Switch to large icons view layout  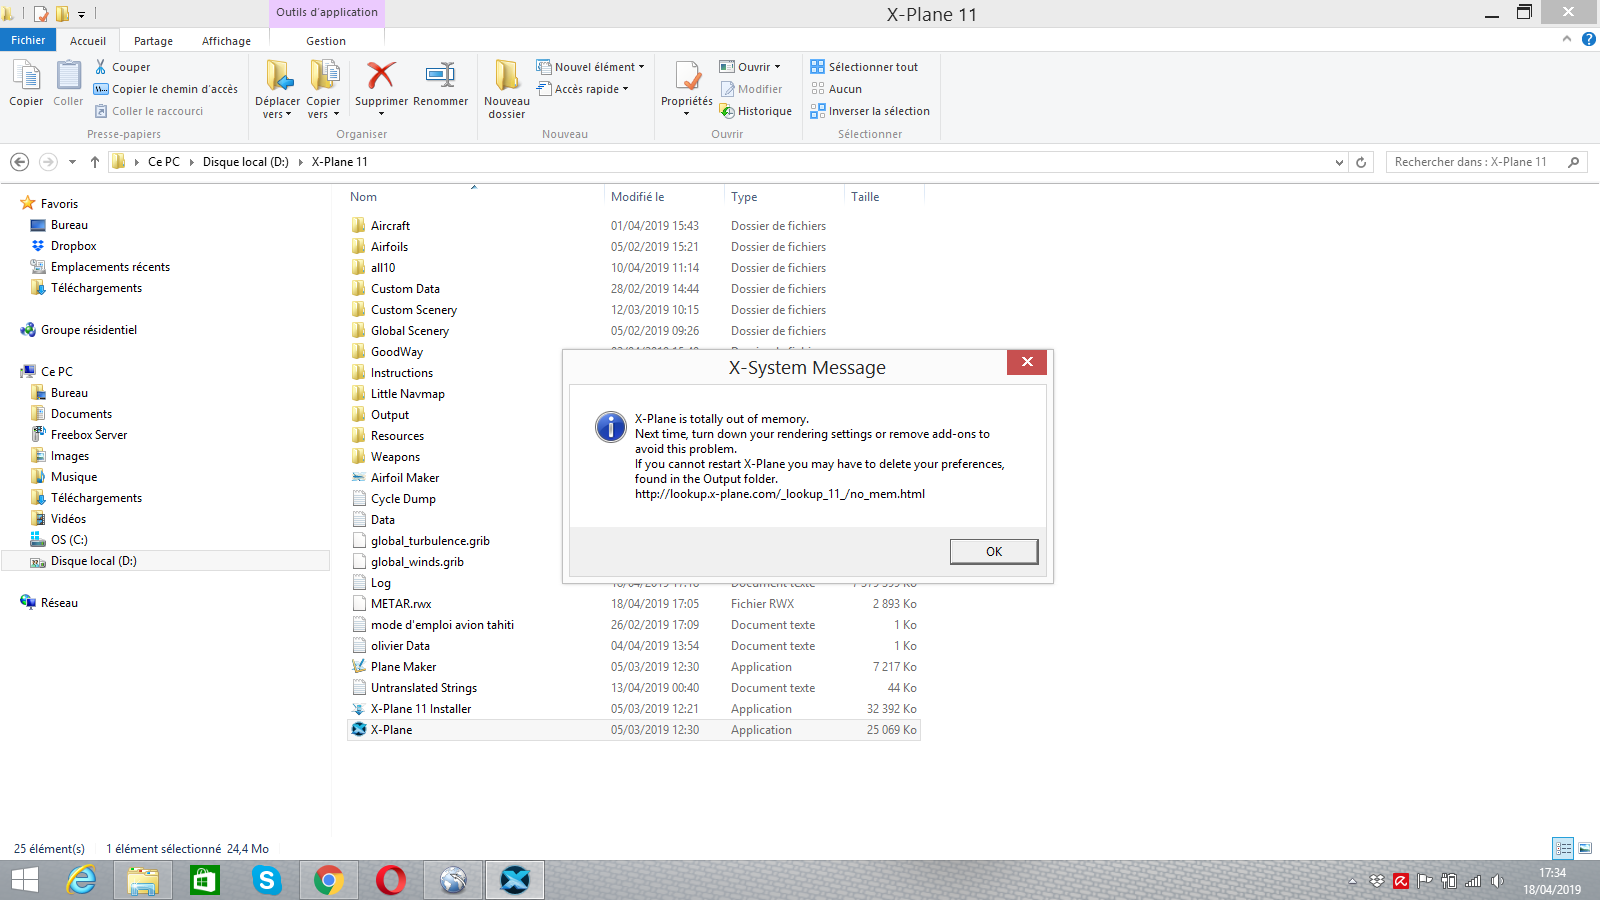[x=1585, y=848]
